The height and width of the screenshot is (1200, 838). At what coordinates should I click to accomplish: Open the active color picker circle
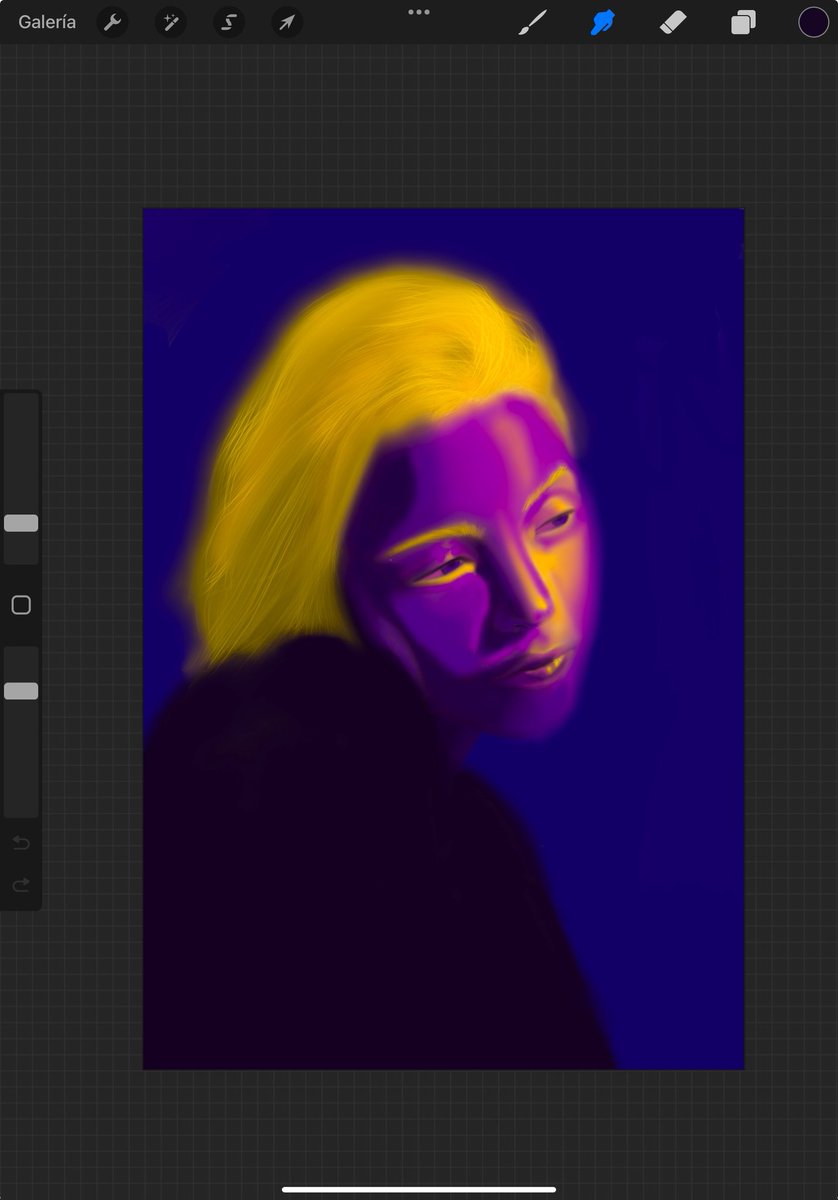(813, 22)
